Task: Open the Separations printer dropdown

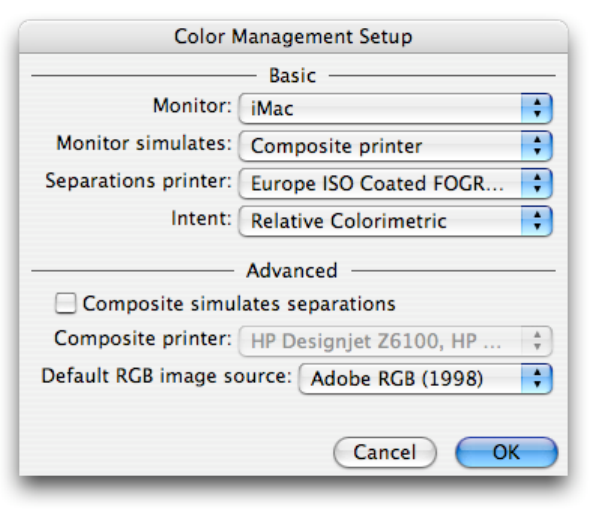Action: point(395,184)
